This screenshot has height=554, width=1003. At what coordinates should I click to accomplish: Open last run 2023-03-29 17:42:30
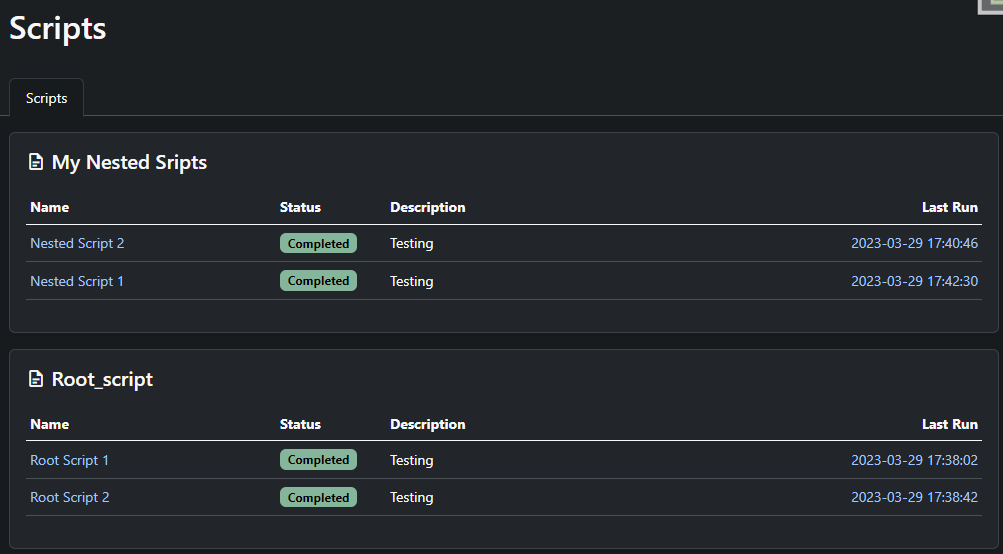tap(914, 281)
